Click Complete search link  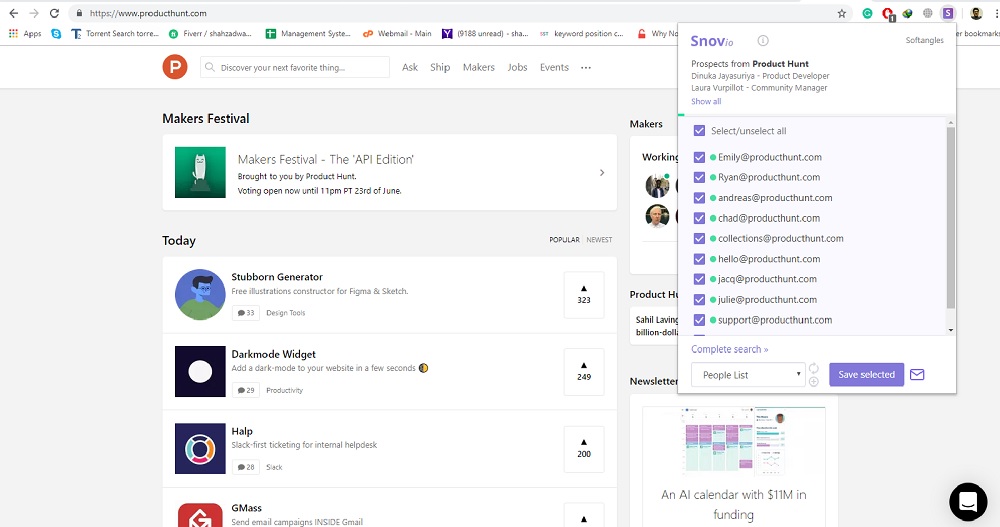tap(730, 349)
